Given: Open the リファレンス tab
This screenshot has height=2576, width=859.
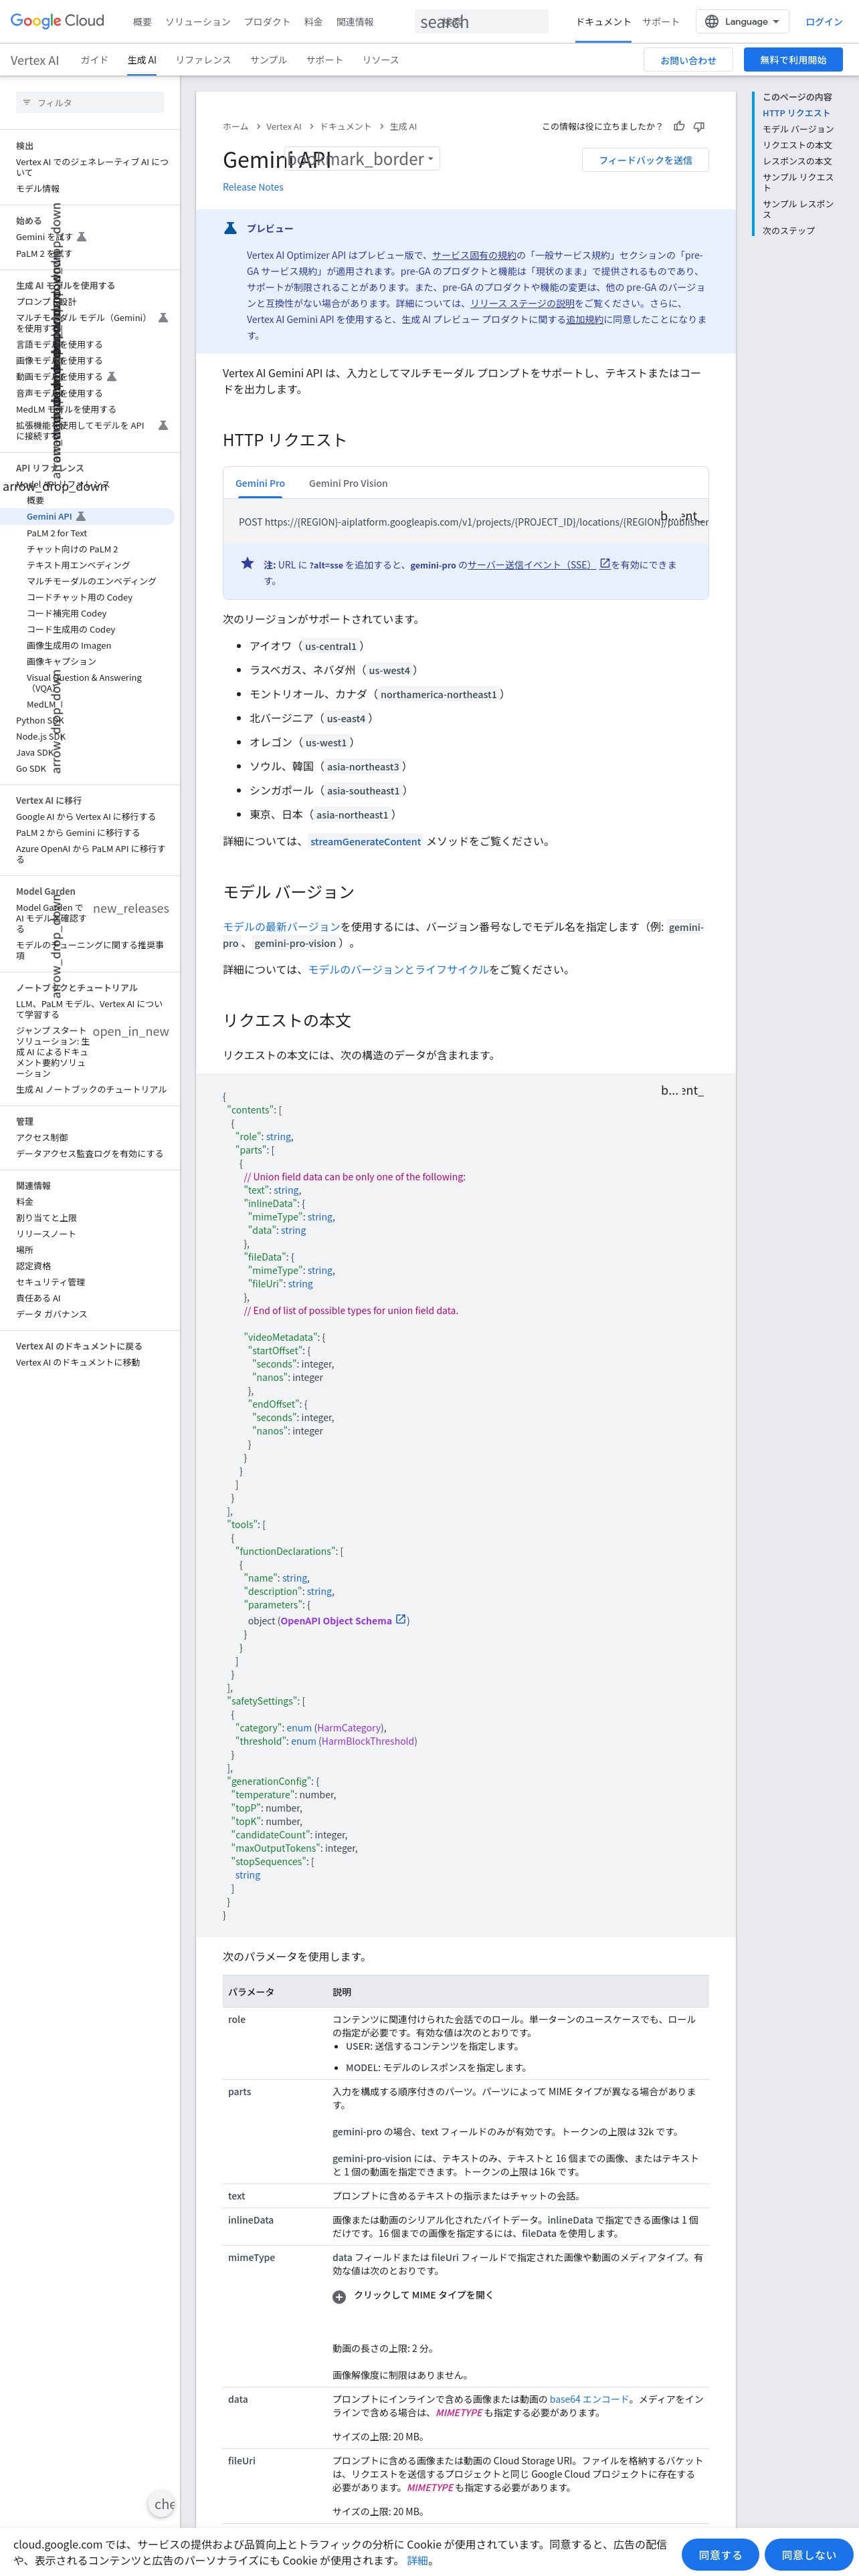Looking at the screenshot, I should pyautogui.click(x=203, y=60).
